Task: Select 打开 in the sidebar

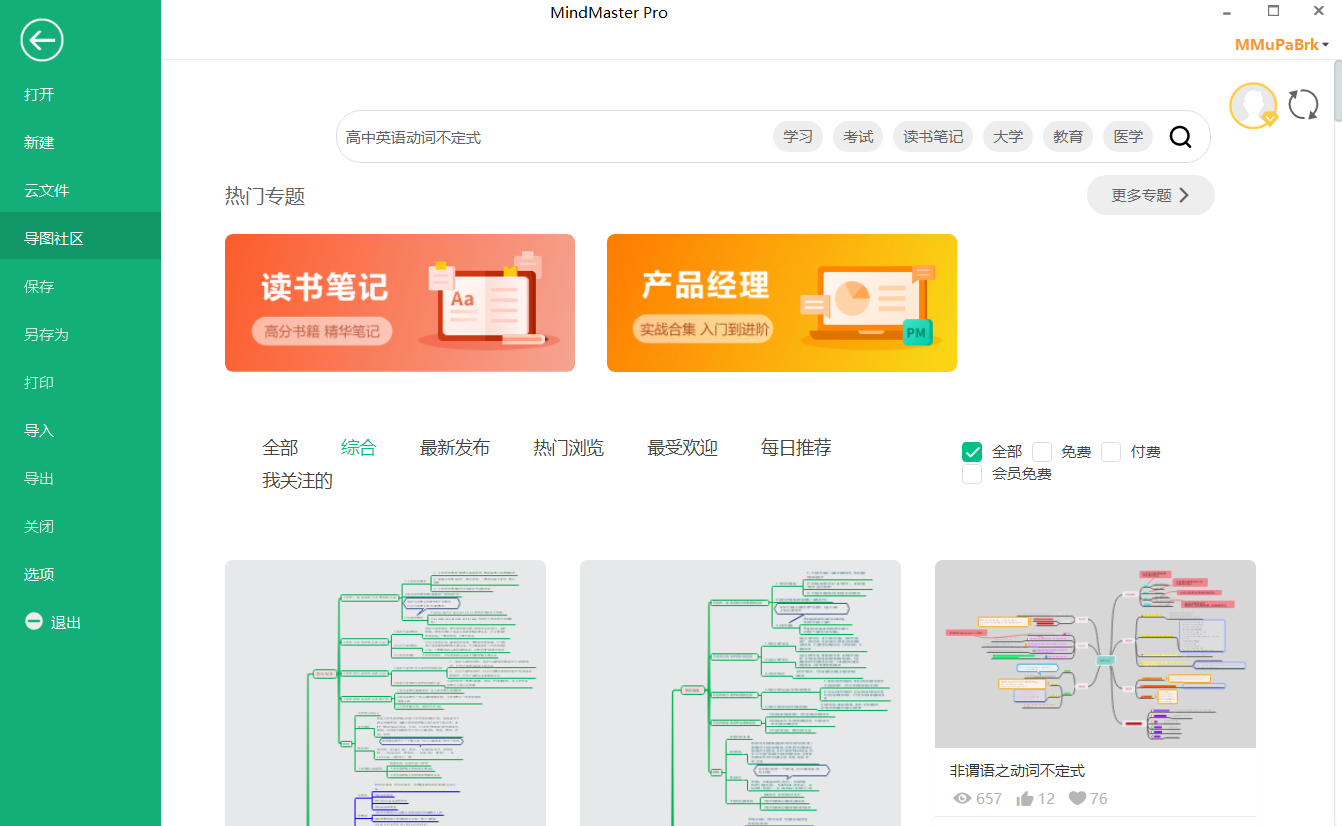Action: [x=80, y=95]
